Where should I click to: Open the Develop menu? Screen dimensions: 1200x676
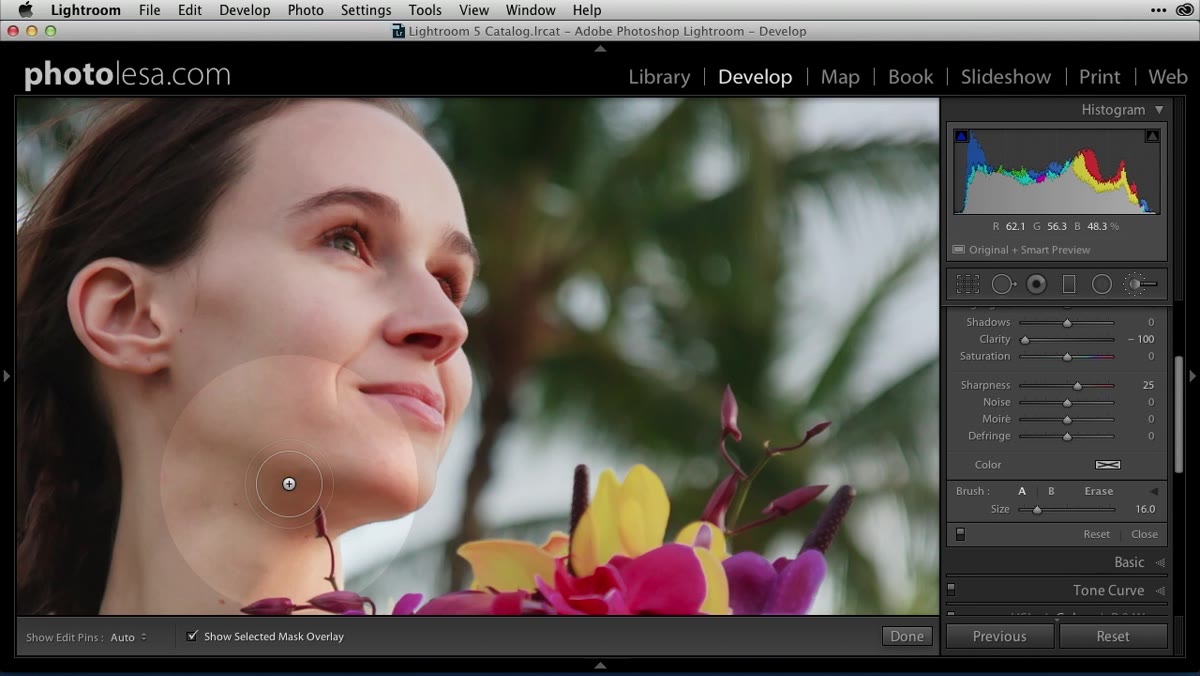click(x=245, y=10)
